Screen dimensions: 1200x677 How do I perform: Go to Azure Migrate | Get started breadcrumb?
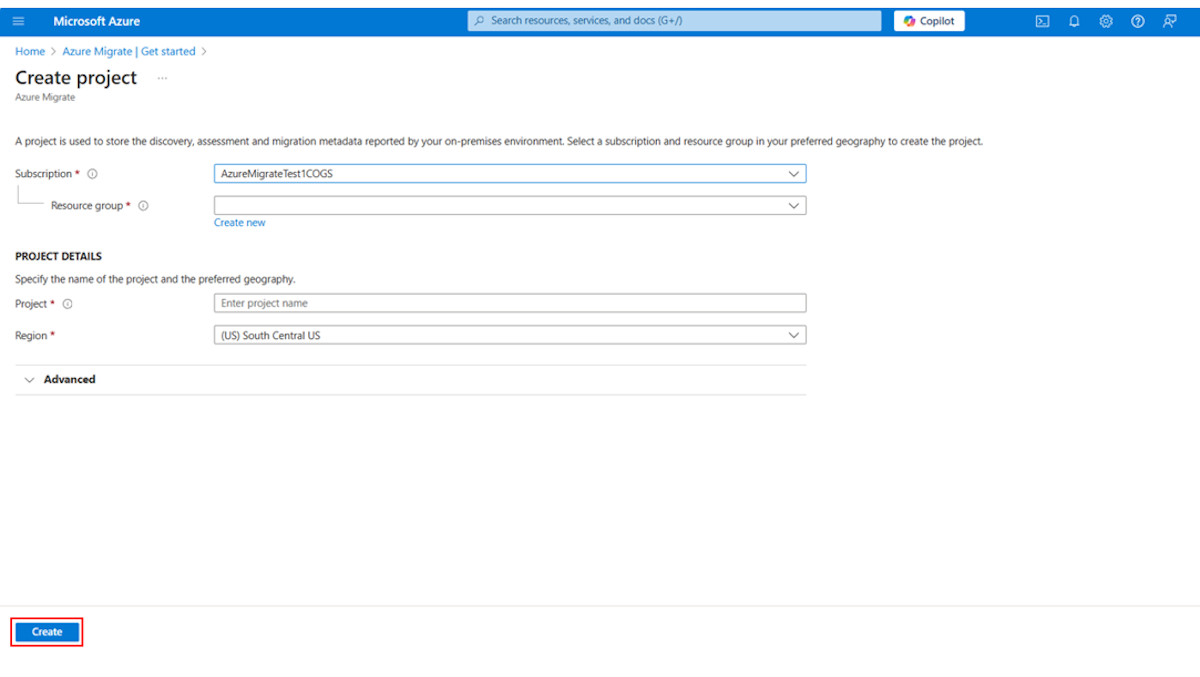click(129, 52)
